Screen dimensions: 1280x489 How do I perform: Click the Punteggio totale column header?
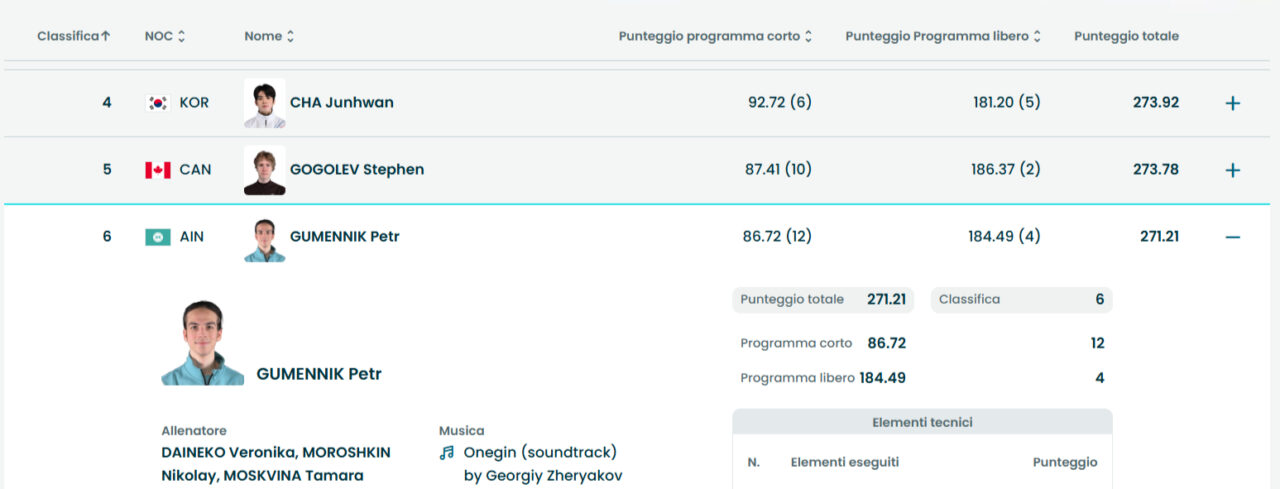tap(1126, 36)
